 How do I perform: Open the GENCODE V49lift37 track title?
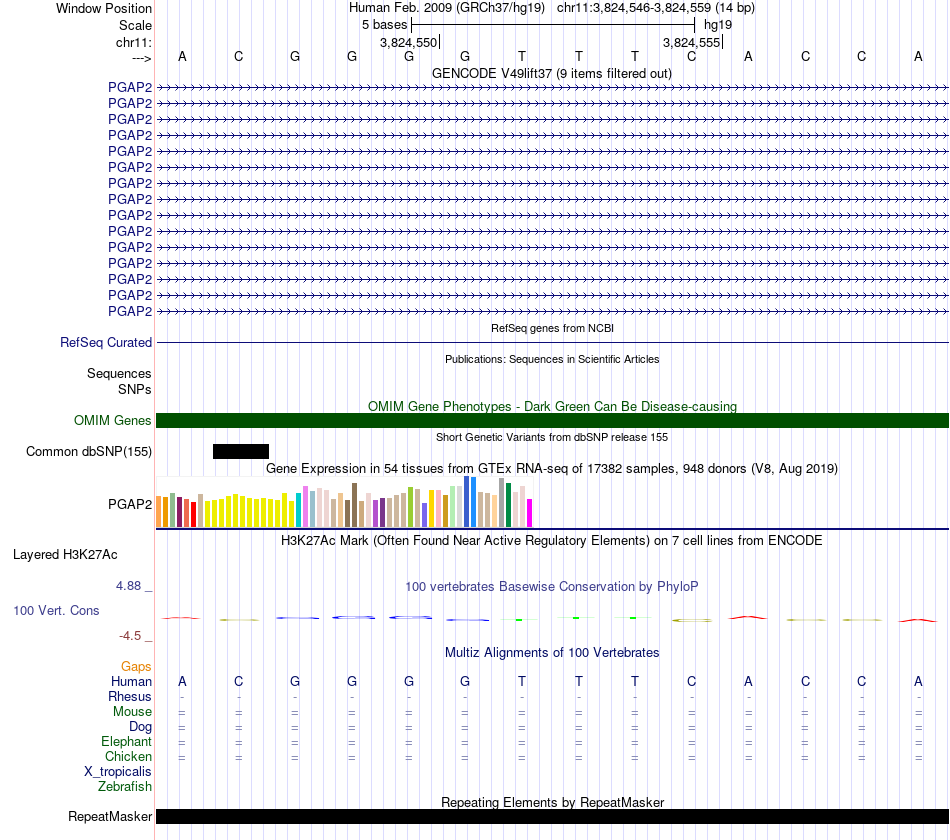tap(551, 73)
